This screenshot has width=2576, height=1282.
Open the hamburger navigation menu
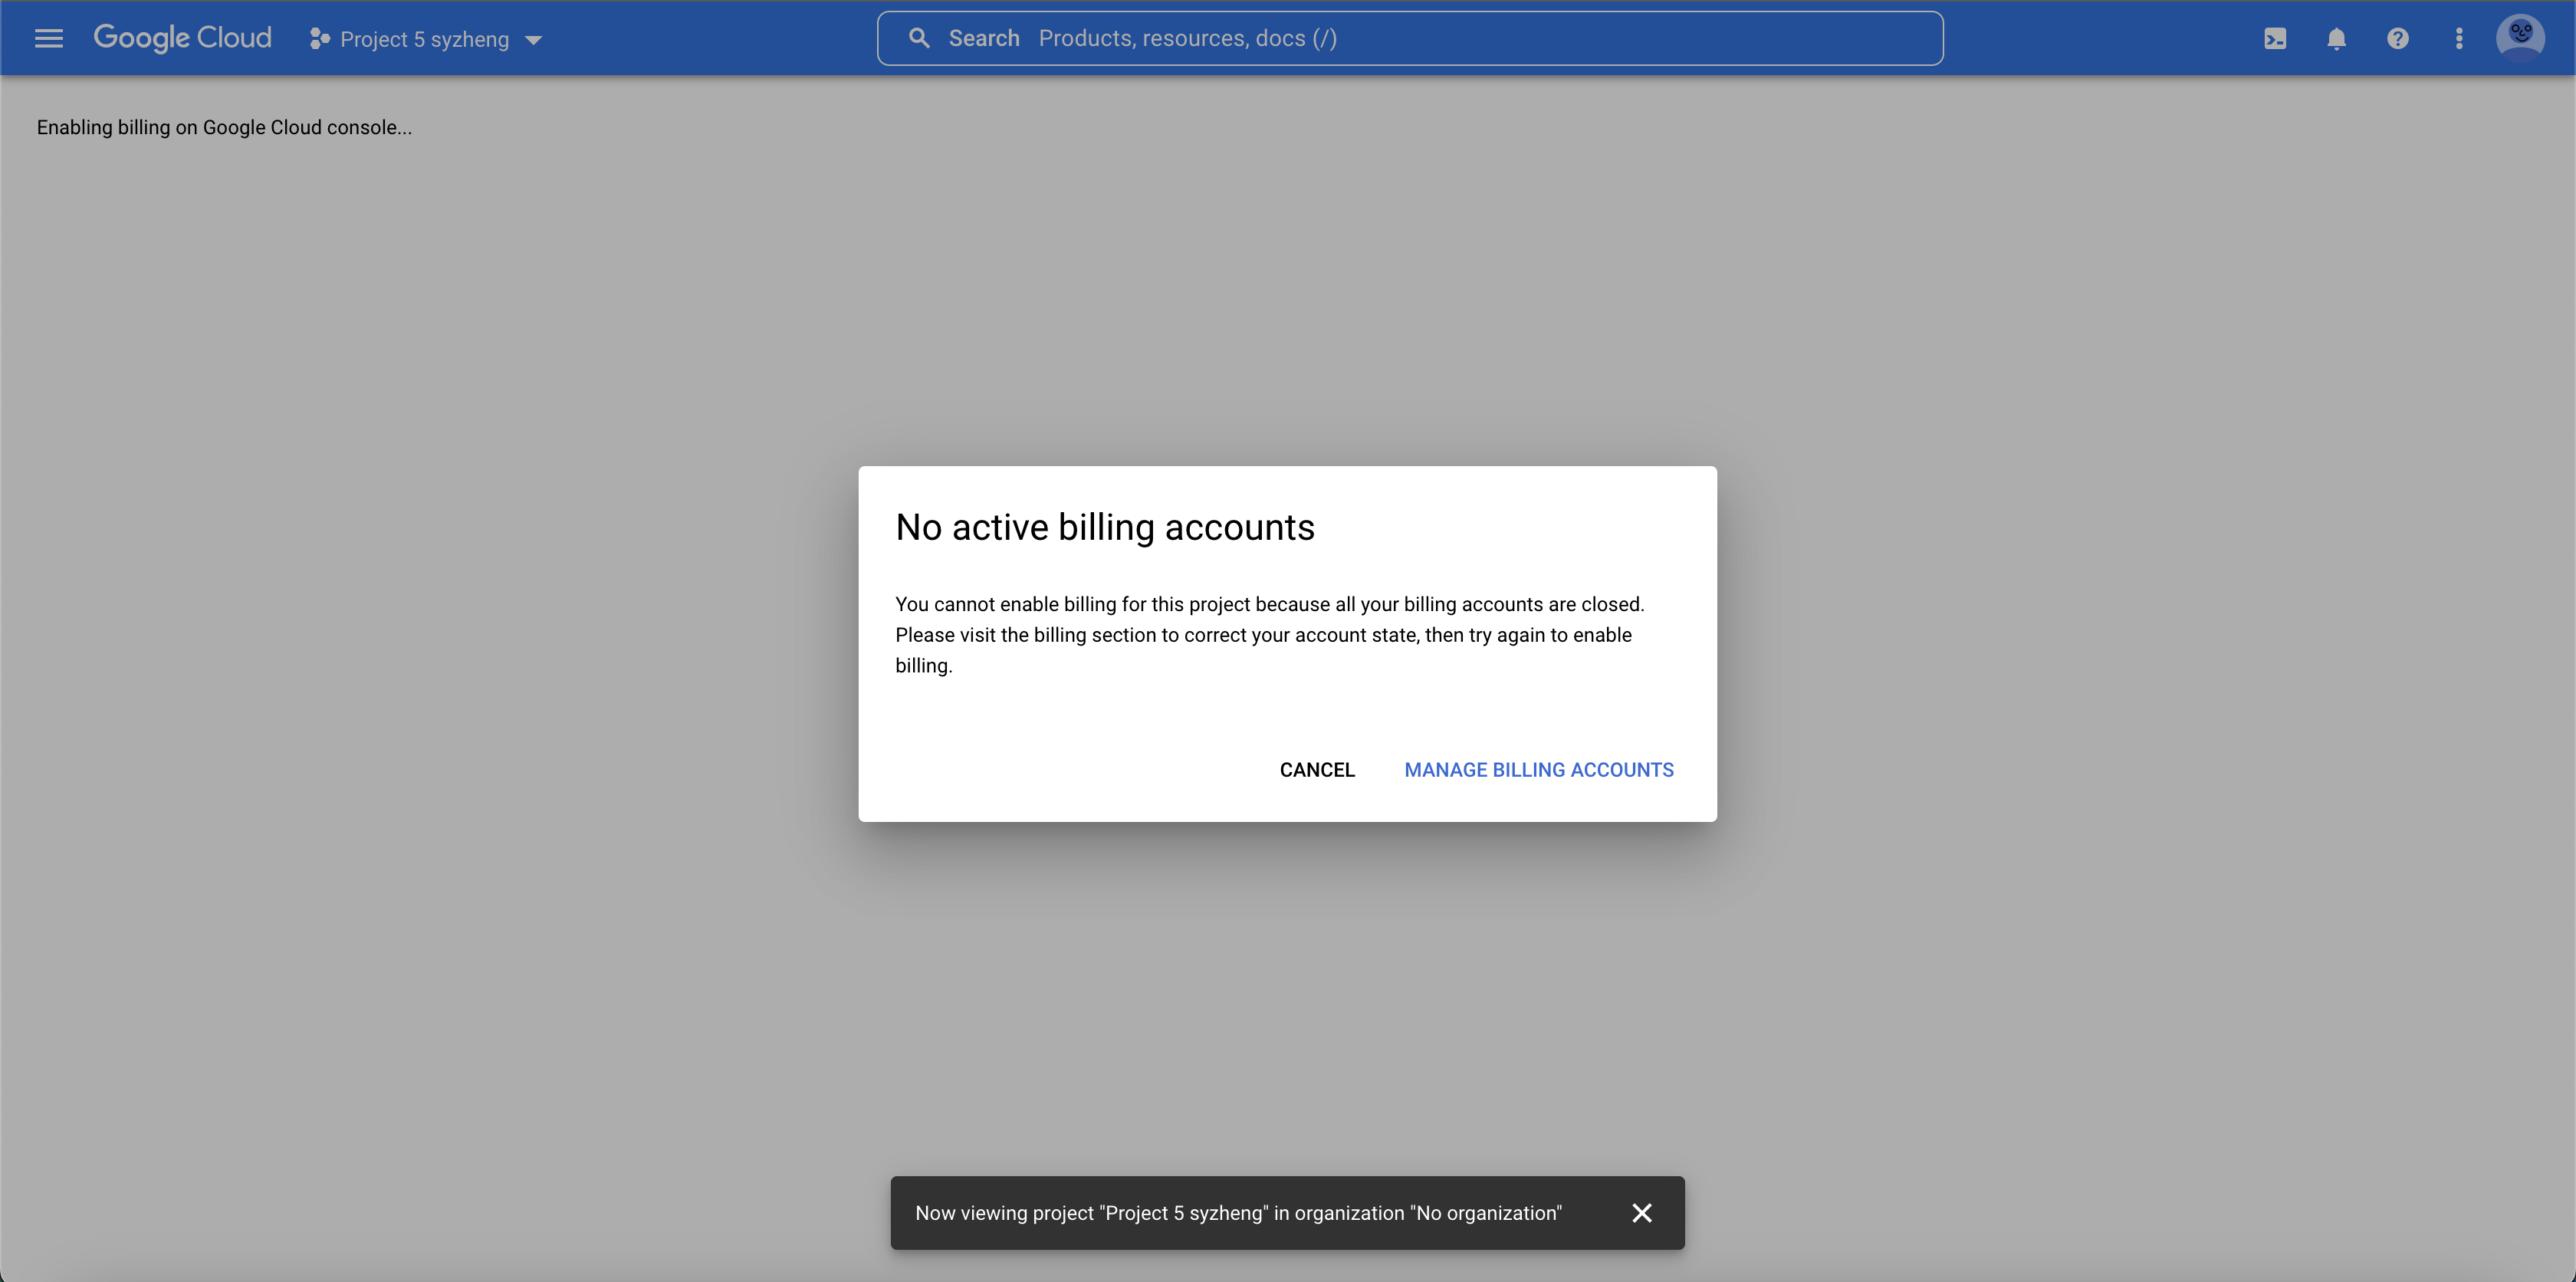click(48, 39)
